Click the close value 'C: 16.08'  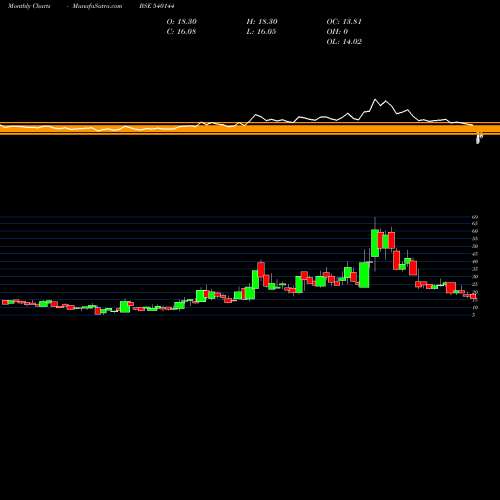tap(181, 31)
